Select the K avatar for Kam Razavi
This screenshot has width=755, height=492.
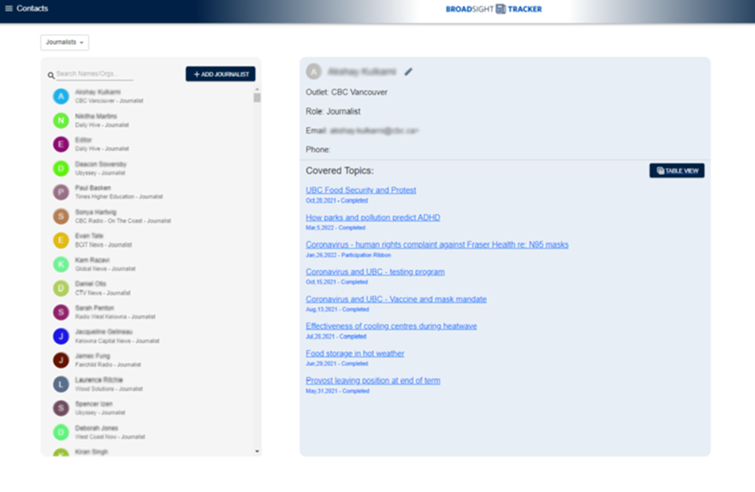[61, 264]
